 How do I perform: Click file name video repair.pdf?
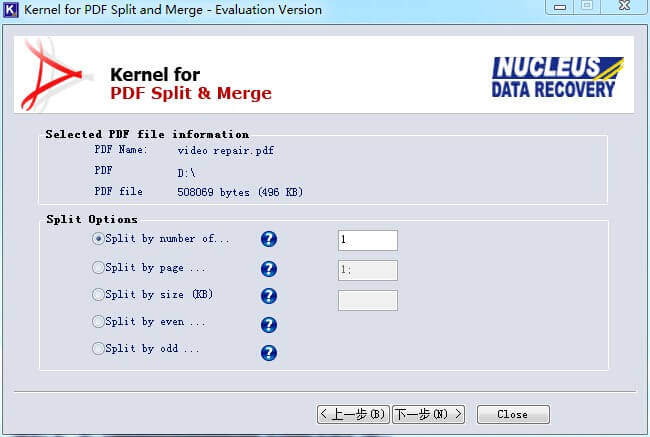coord(226,151)
